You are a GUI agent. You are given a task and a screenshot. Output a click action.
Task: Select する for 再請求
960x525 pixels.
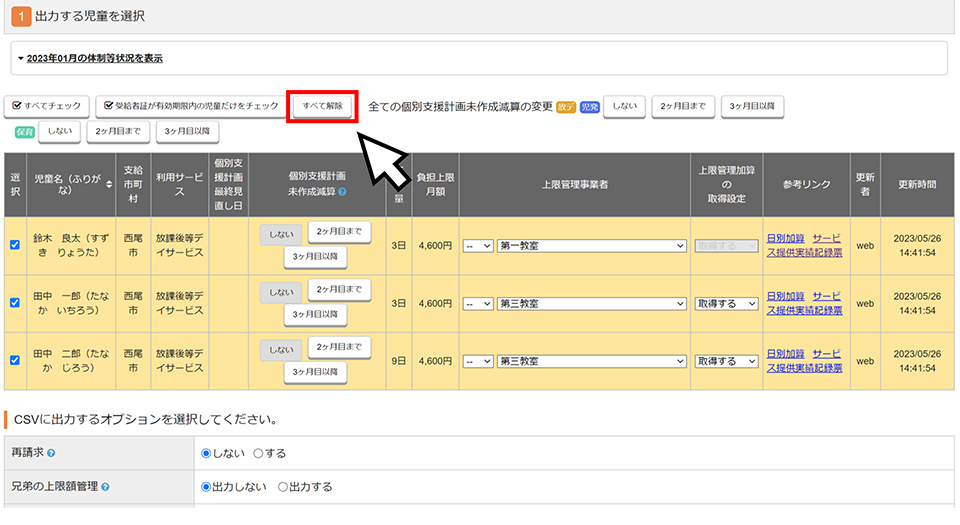pos(258,453)
